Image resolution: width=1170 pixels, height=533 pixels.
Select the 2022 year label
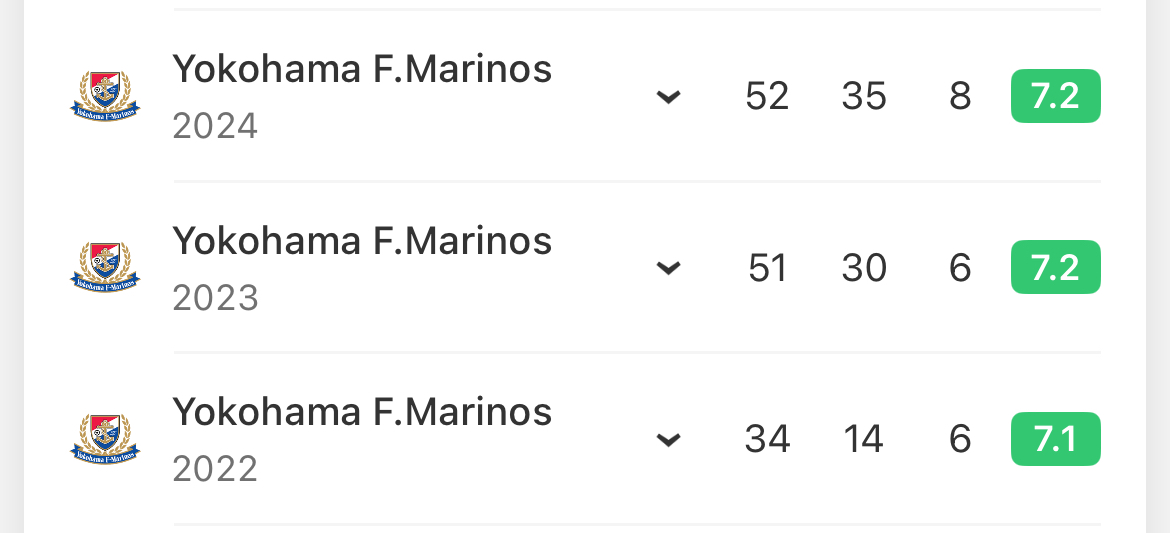click(215, 469)
